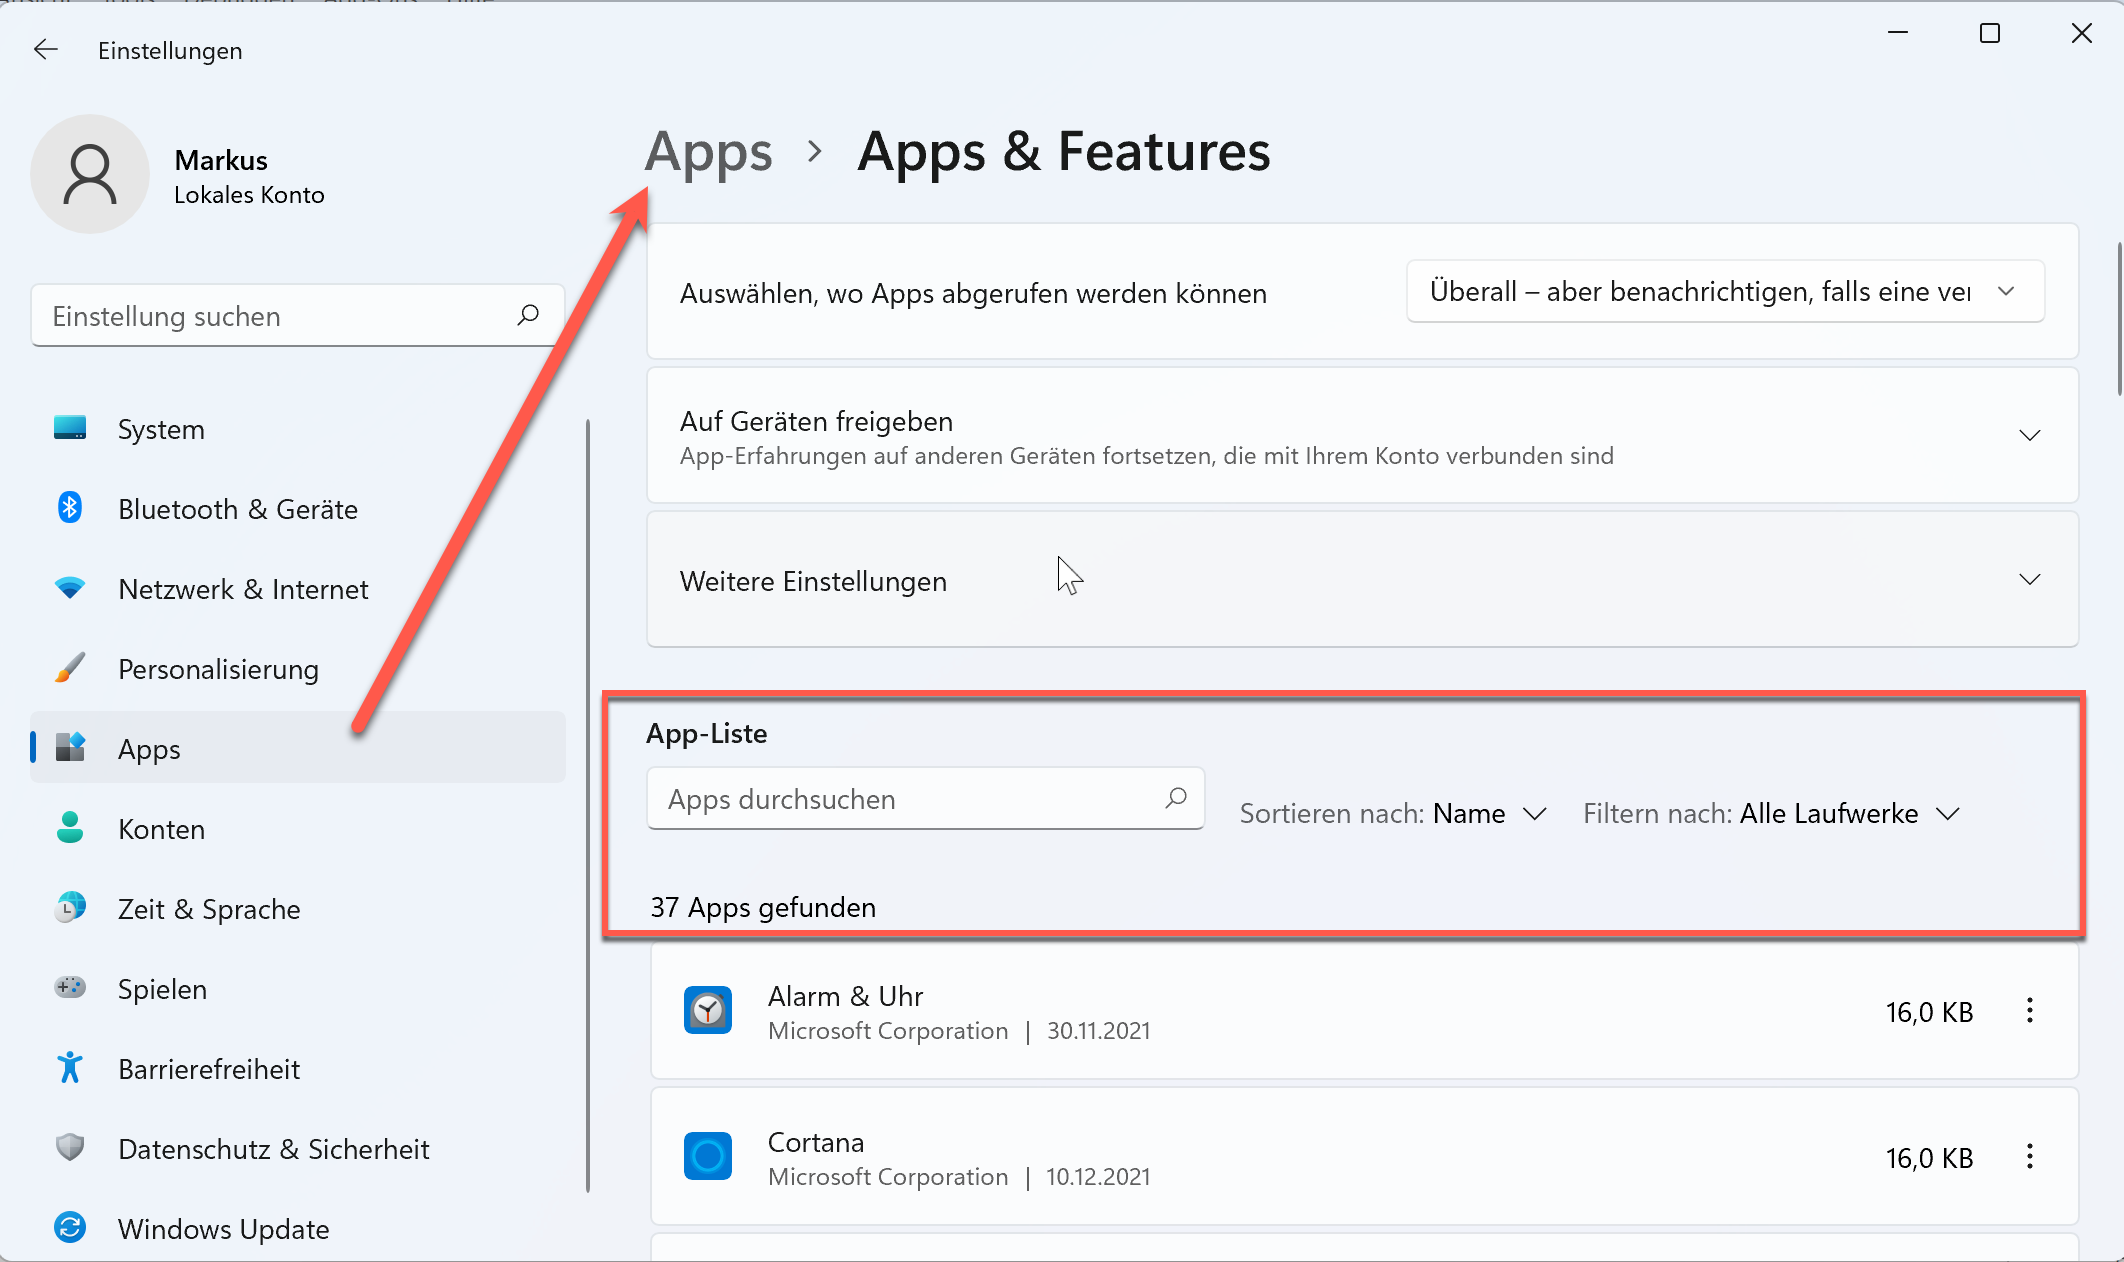Open Zeit & Sprache settings
The width and height of the screenshot is (2124, 1262).
click(298, 908)
